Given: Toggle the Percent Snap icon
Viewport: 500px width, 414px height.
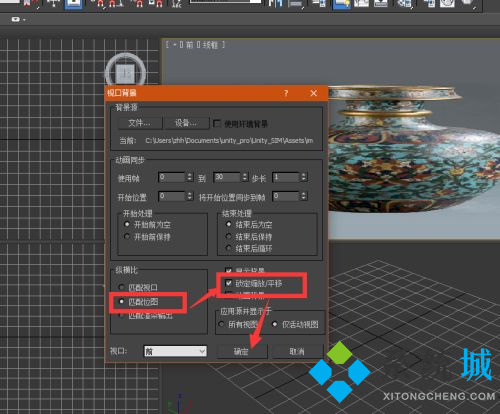Looking at the screenshot, I should [138, 3].
